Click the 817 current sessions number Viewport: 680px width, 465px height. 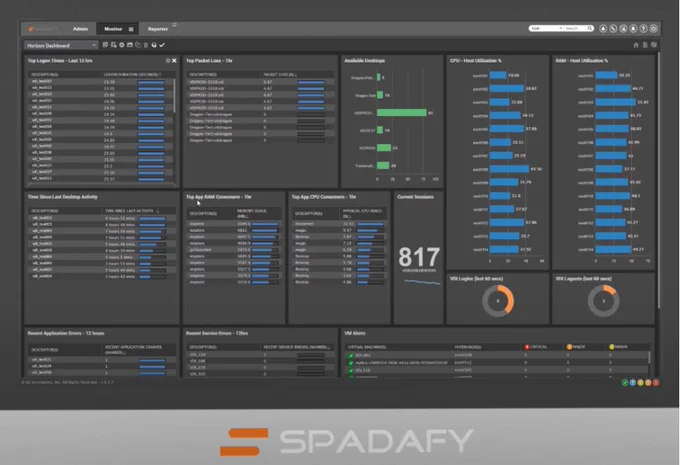click(419, 257)
